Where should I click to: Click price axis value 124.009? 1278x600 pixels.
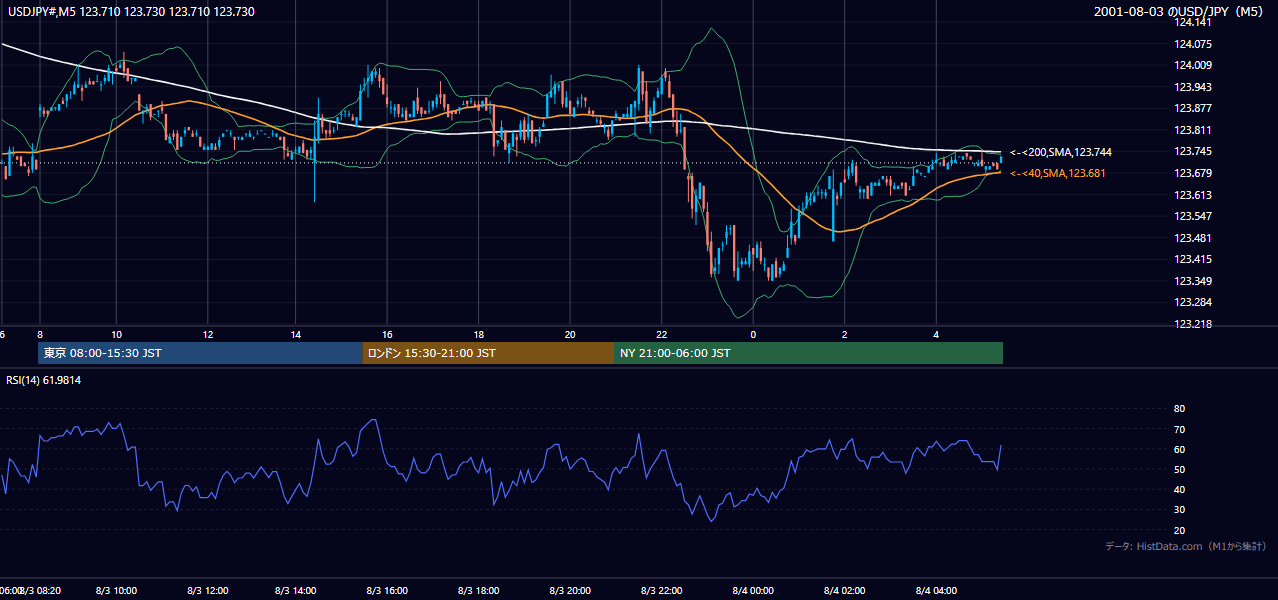pos(1195,66)
